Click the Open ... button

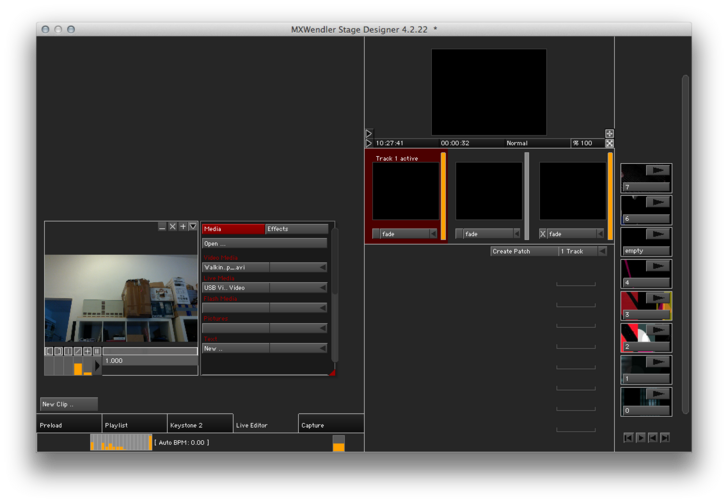[x=265, y=243]
